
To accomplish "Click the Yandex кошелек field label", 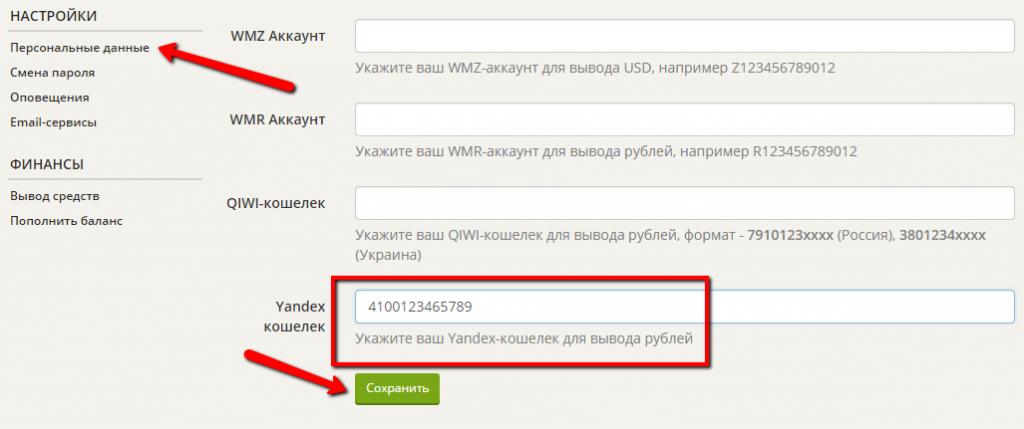I will coord(294,317).
